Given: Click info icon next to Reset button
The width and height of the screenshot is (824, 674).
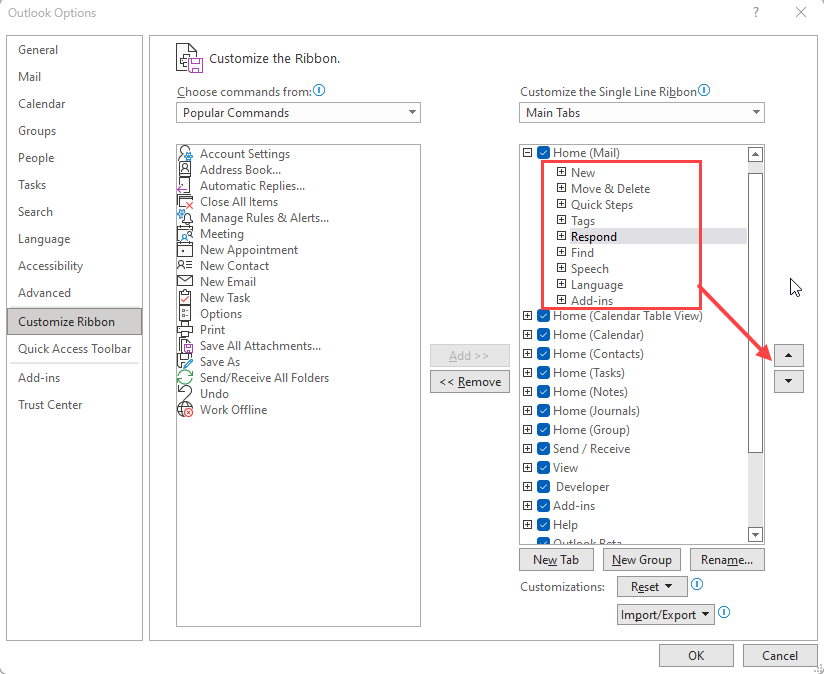Looking at the screenshot, I should (x=697, y=584).
